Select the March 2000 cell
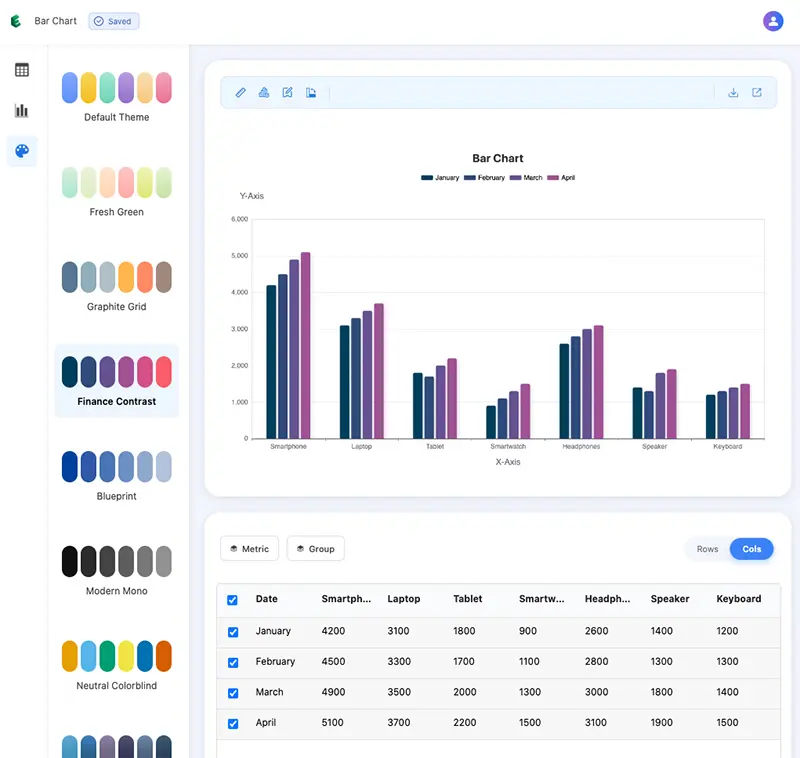The image size is (800, 758). [x=465, y=692]
